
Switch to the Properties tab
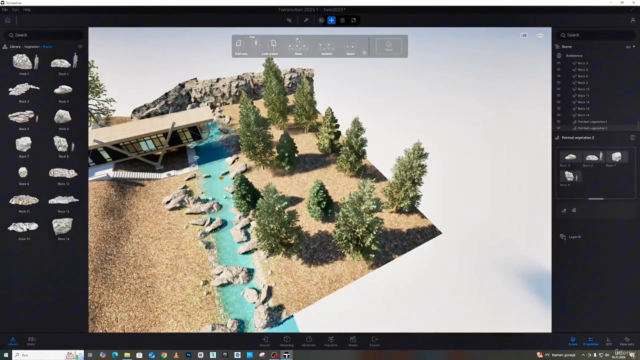point(591,341)
